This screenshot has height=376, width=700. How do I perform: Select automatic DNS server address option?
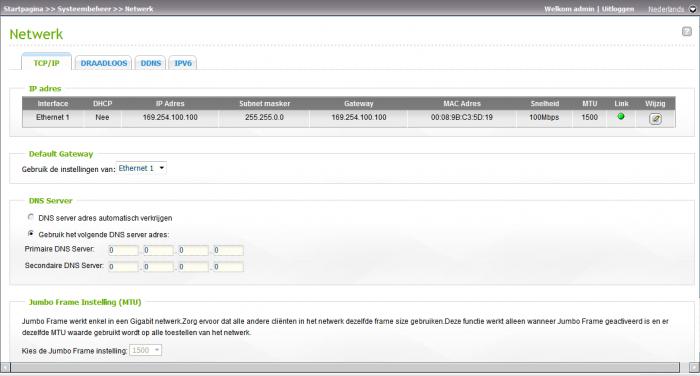(31, 217)
